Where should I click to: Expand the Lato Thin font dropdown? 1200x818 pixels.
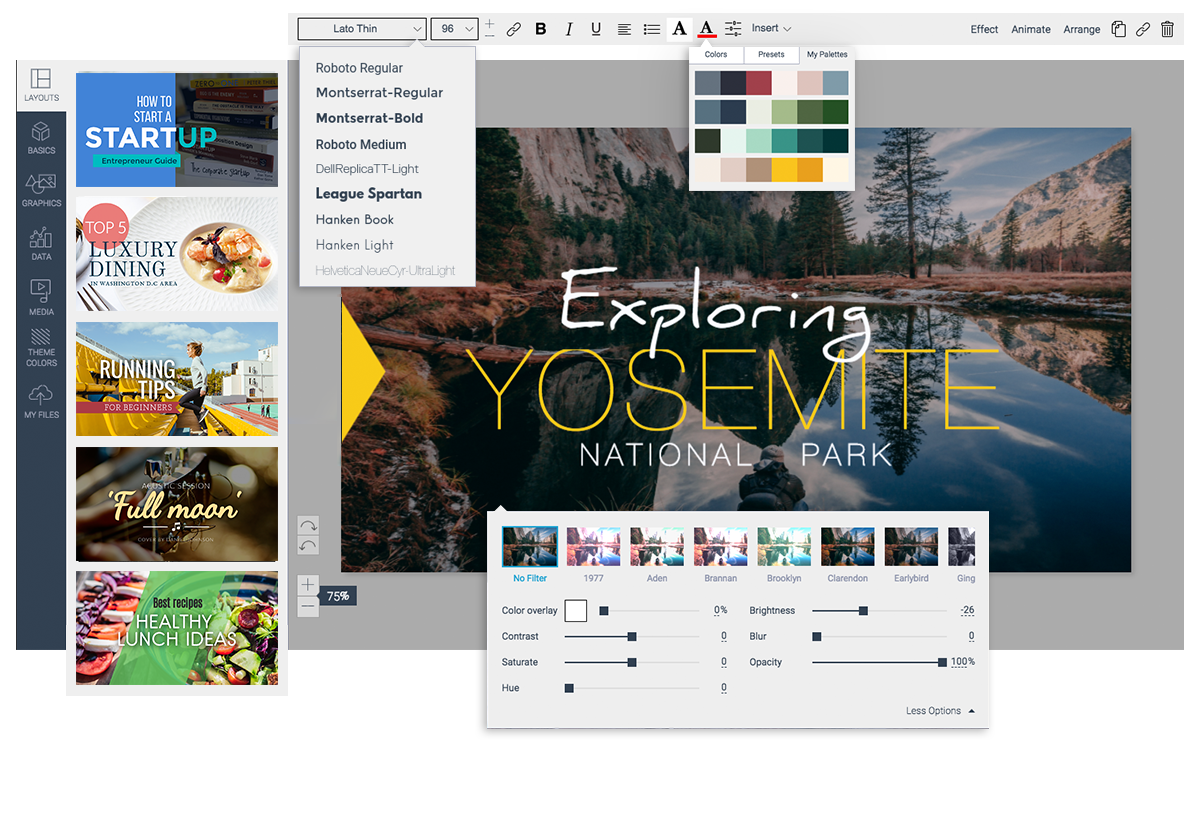click(362, 29)
